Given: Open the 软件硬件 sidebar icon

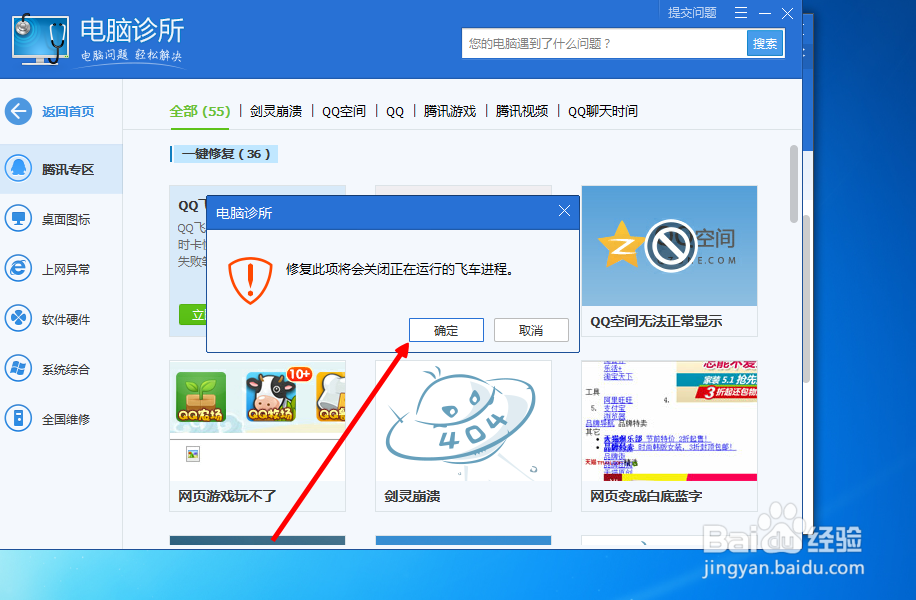Looking at the screenshot, I should point(19,319).
